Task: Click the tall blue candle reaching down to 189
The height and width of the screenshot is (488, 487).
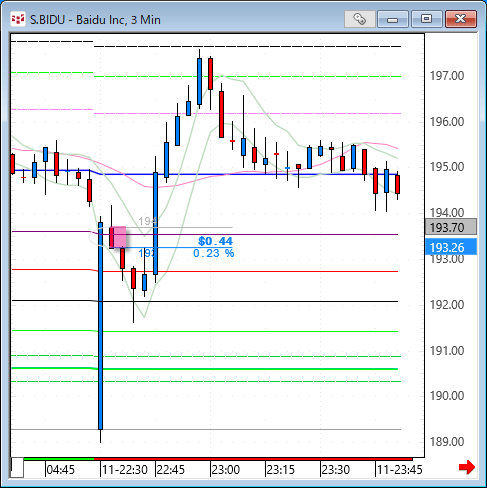Action: 100,326
